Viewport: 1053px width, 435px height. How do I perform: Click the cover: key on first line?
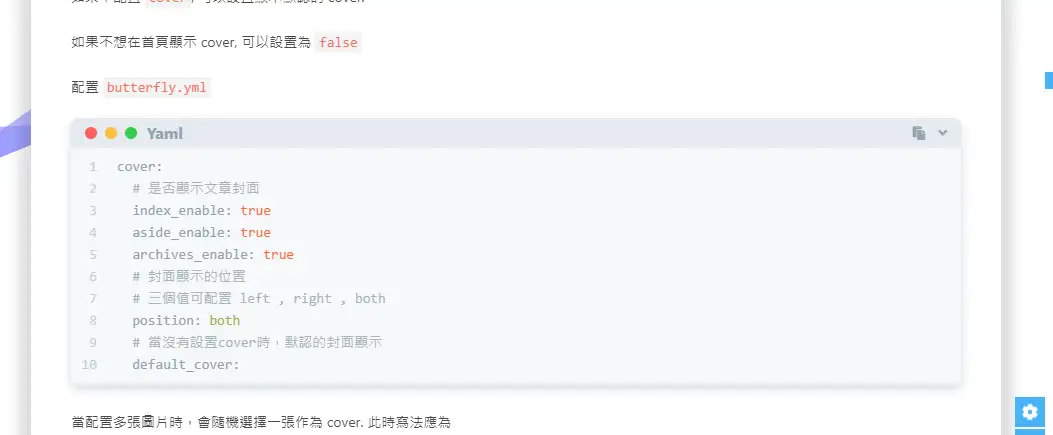(140, 166)
